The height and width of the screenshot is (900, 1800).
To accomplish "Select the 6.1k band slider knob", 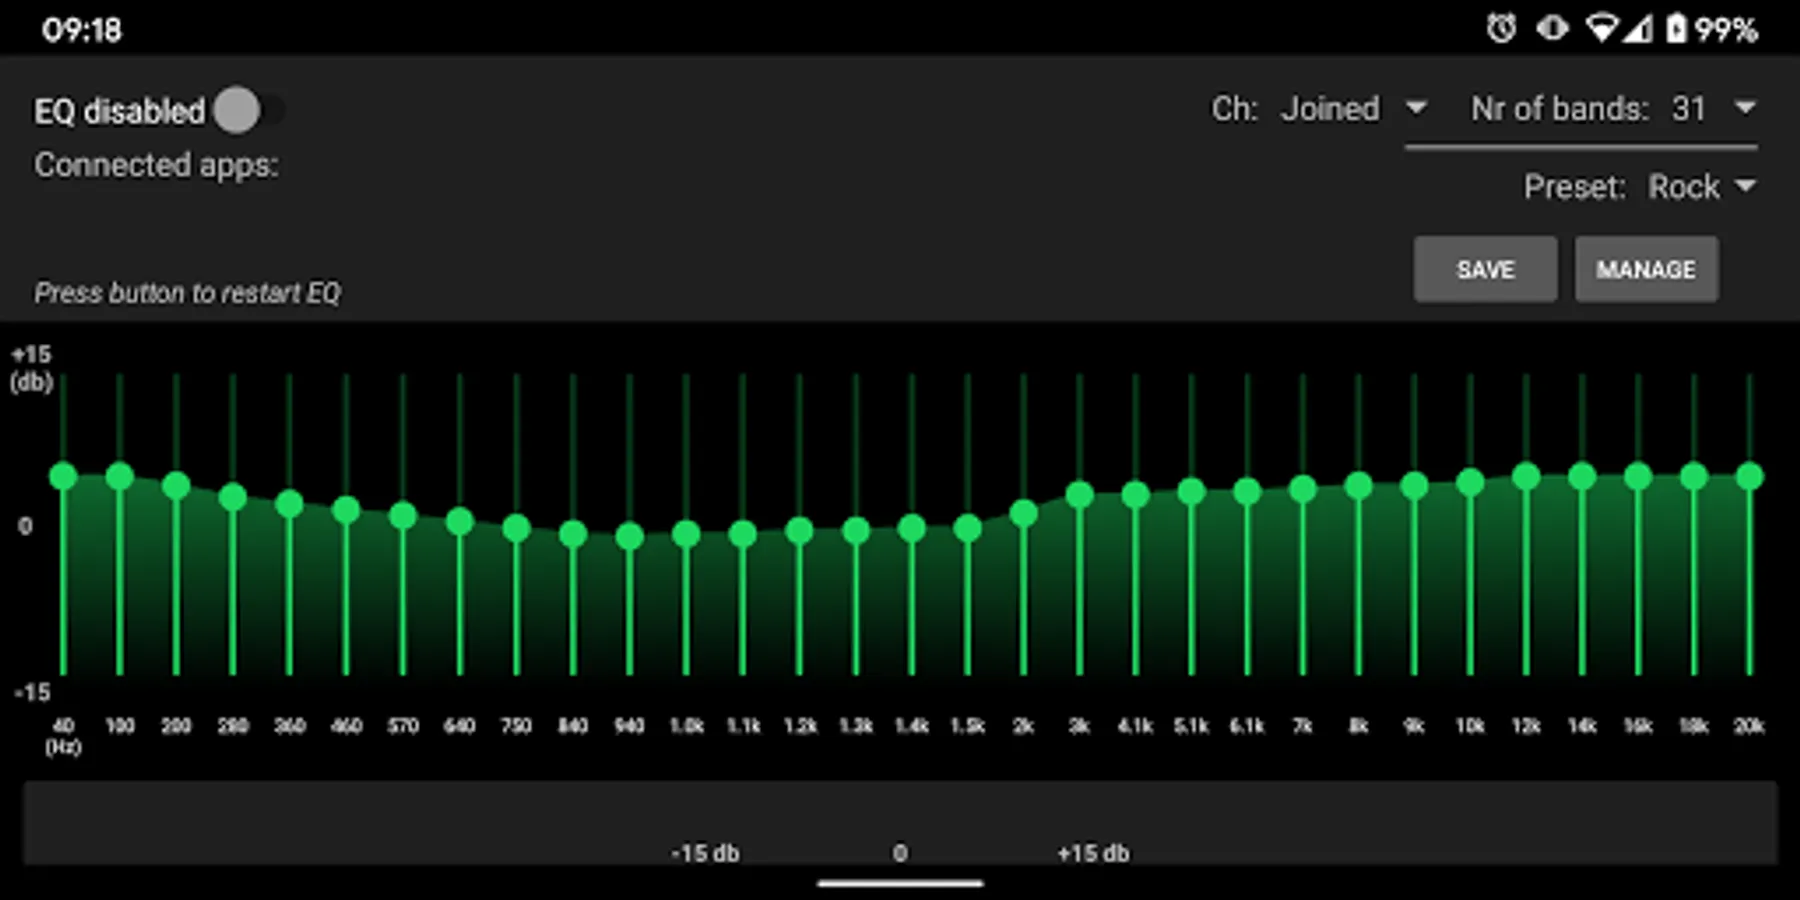I will pyautogui.click(x=1247, y=491).
